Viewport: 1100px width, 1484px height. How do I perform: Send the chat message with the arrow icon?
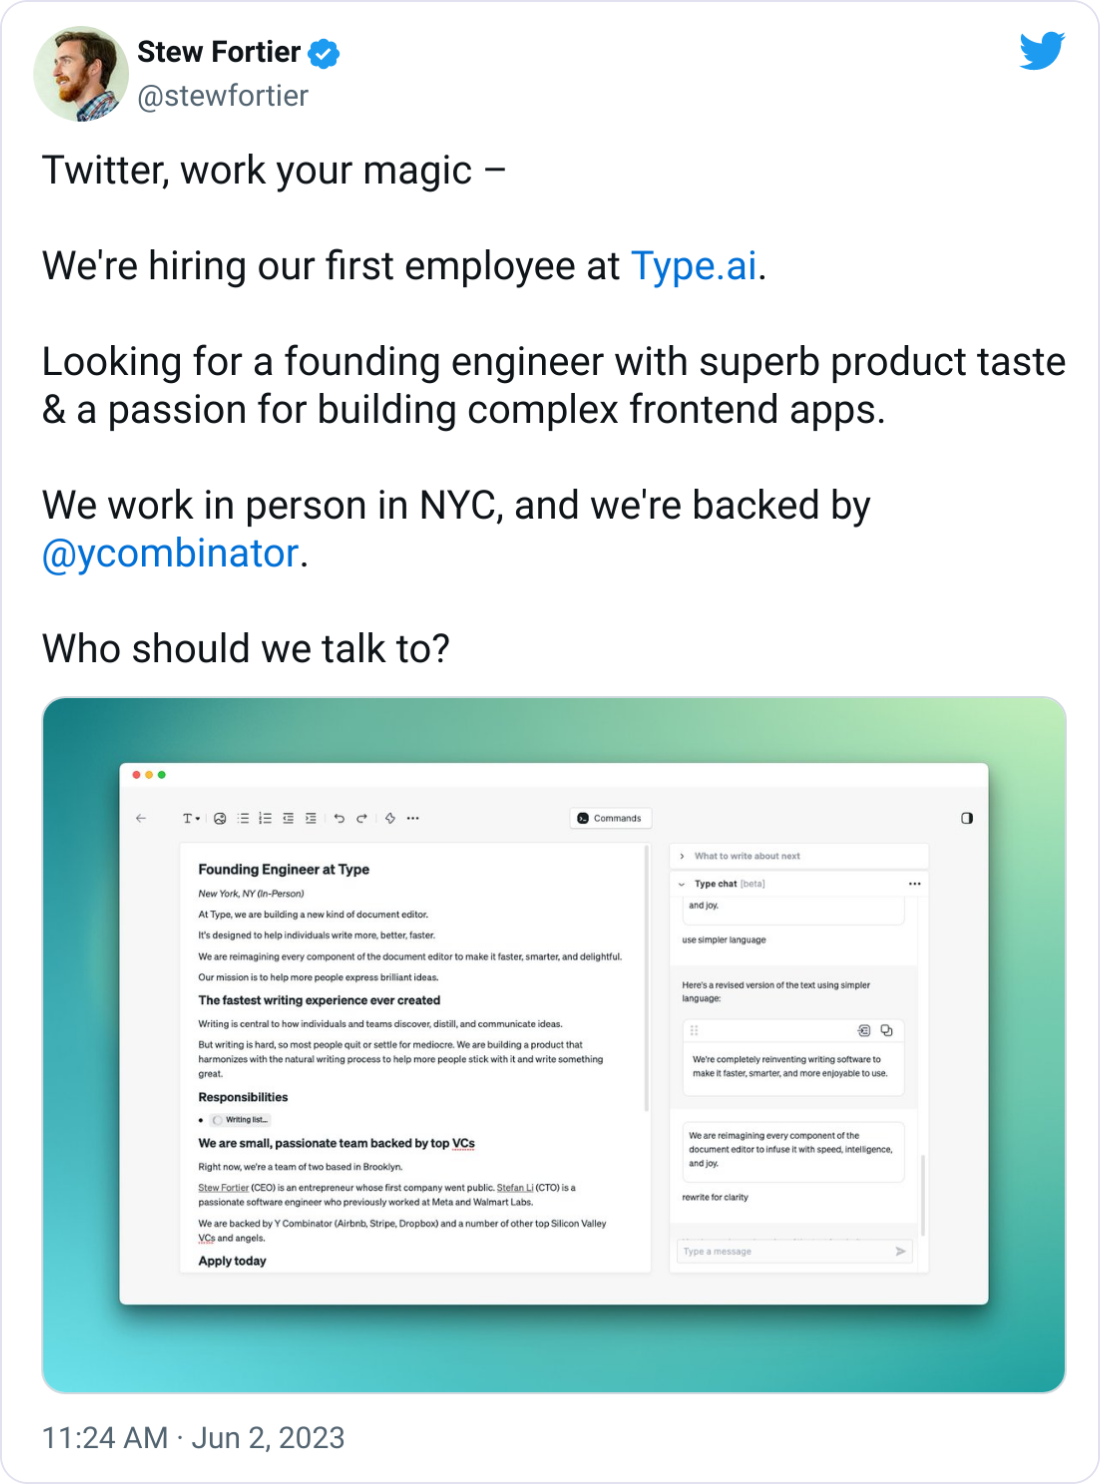coord(899,1251)
